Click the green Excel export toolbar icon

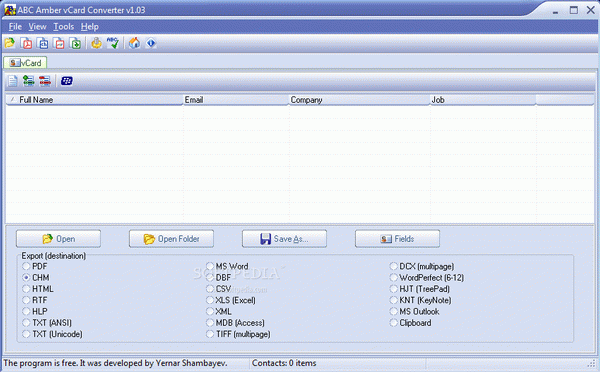pos(76,43)
